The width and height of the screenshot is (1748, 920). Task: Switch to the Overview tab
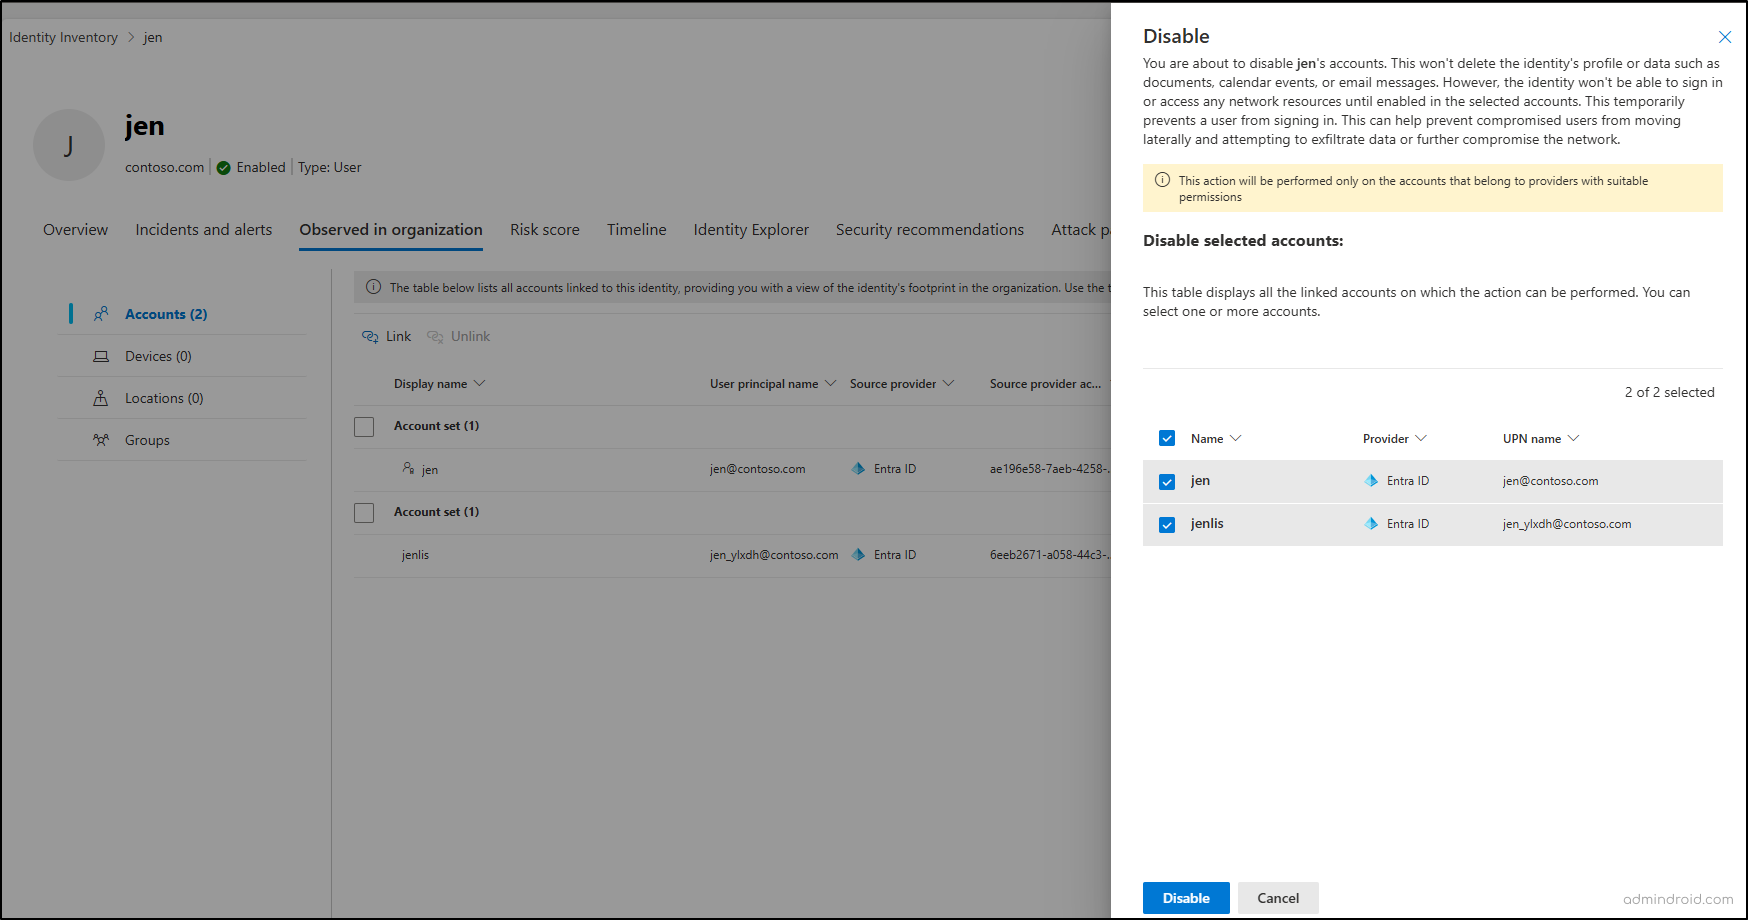click(x=75, y=230)
